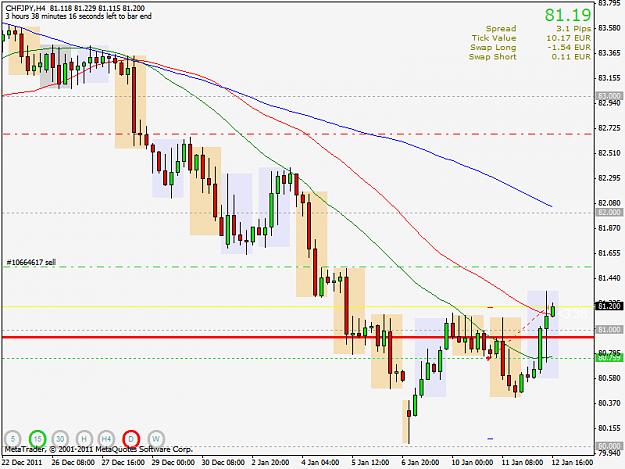
Task: Click the 81.000 level tag on price scale
Action: [x=609, y=330]
